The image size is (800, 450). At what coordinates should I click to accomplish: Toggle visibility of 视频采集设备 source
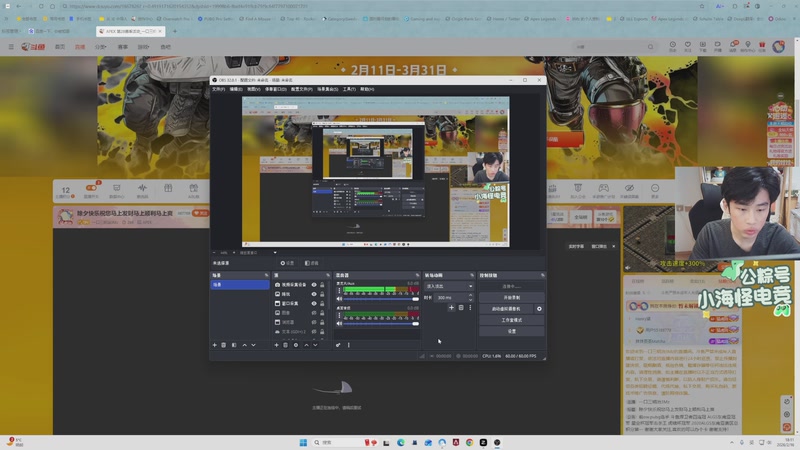pyautogui.click(x=314, y=285)
